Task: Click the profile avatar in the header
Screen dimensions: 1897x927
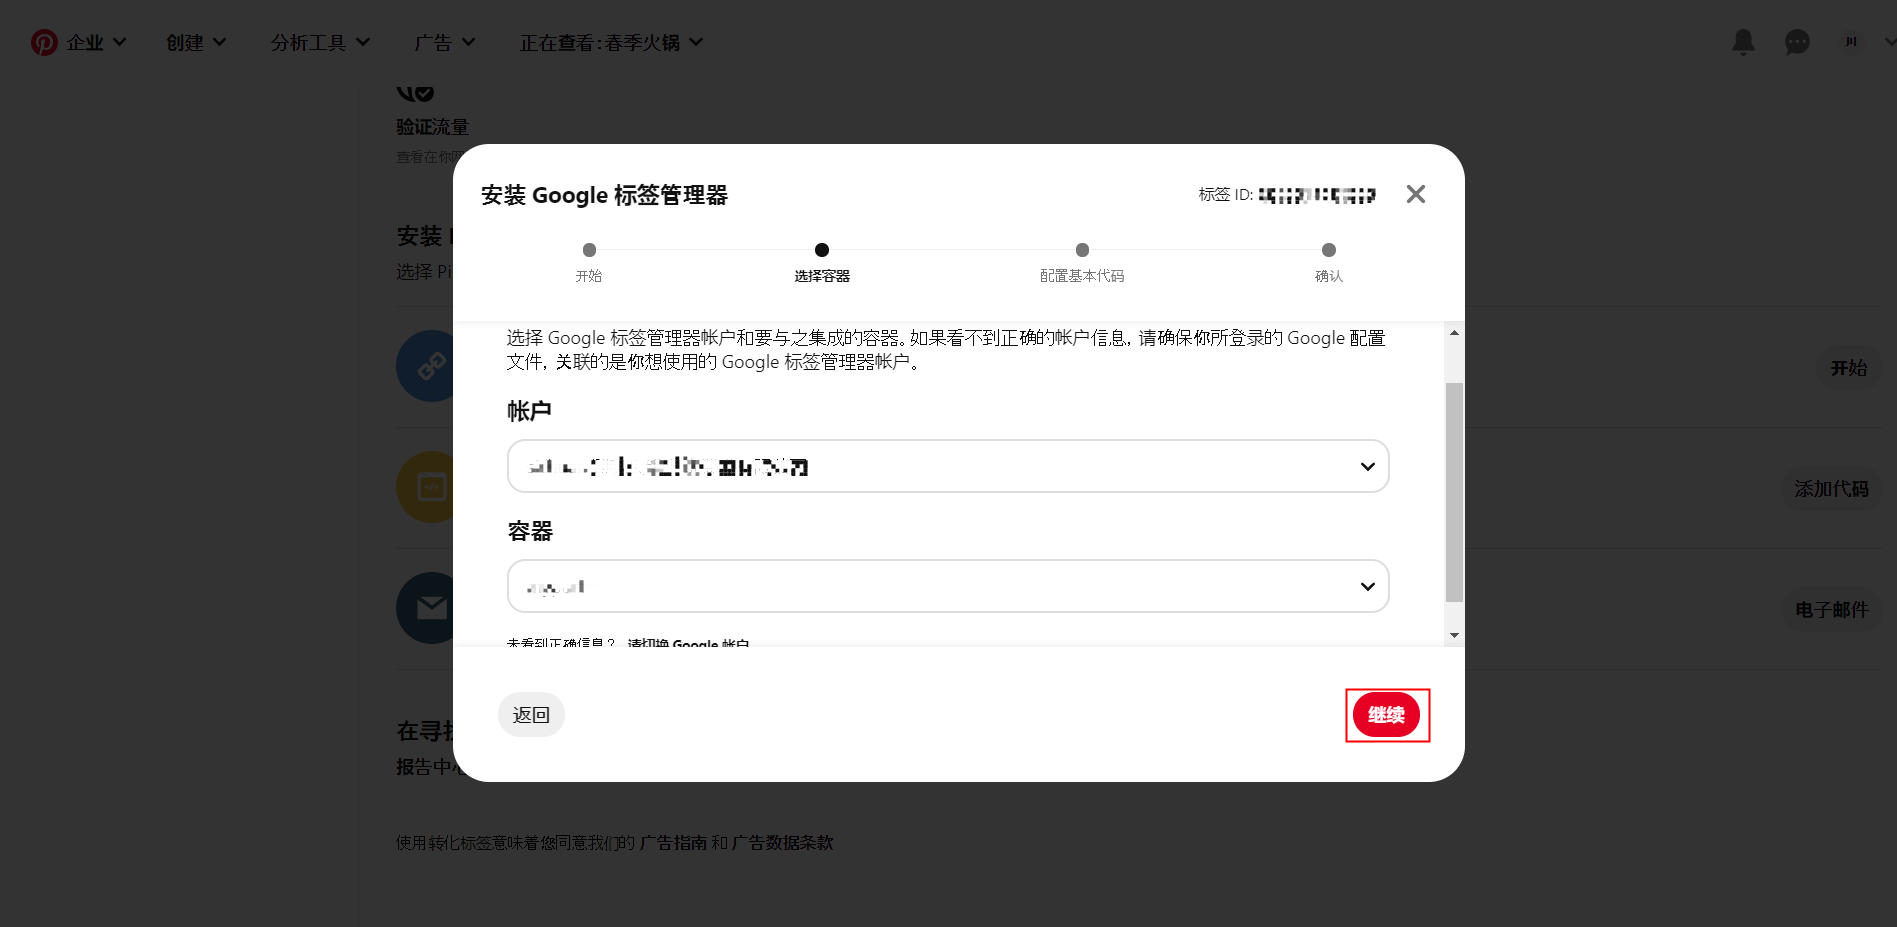Action: point(1851,42)
